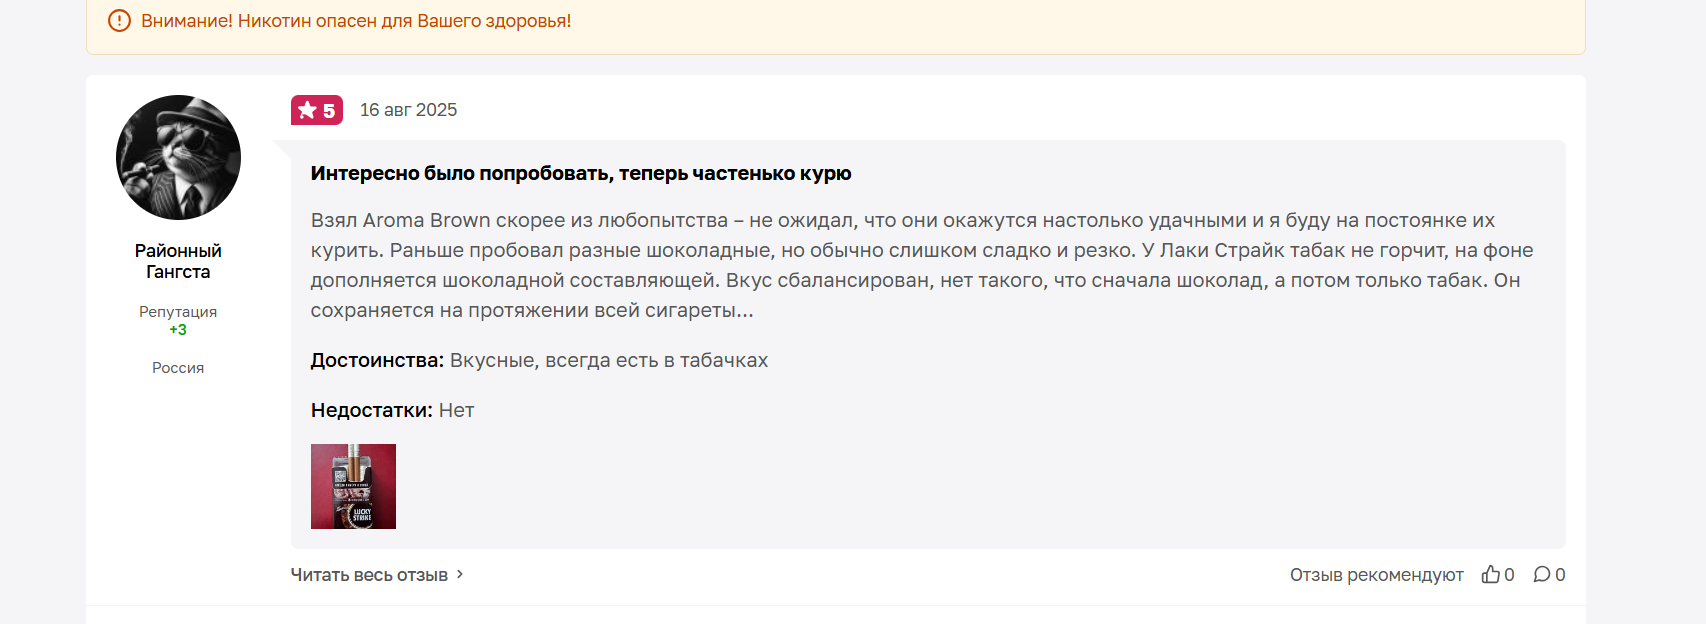Viewport: 1706px width, 624px height.
Task: Click 'Отзыв рекомендуют' text
Action: (x=1376, y=575)
